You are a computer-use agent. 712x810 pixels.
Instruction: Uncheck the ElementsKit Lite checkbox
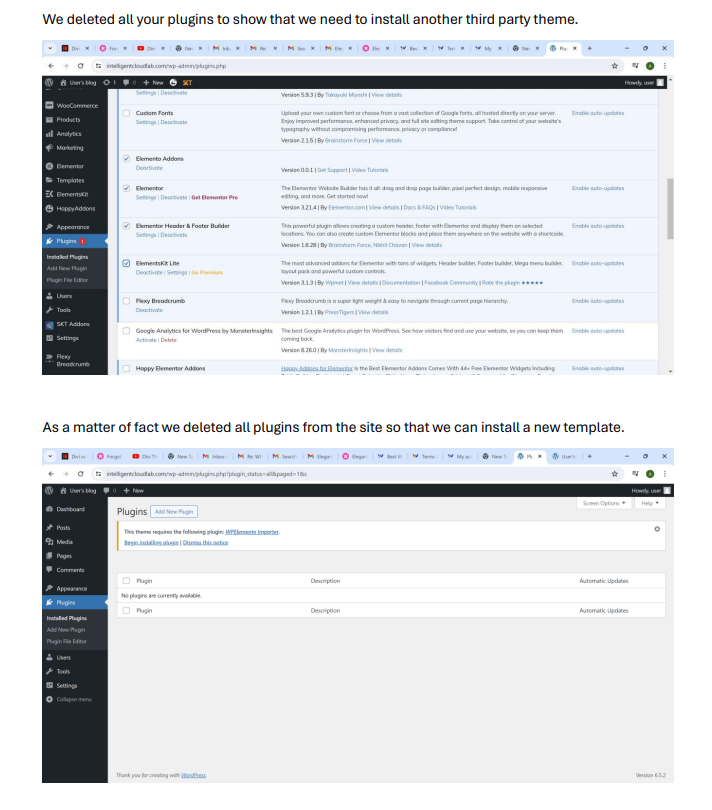(x=126, y=263)
